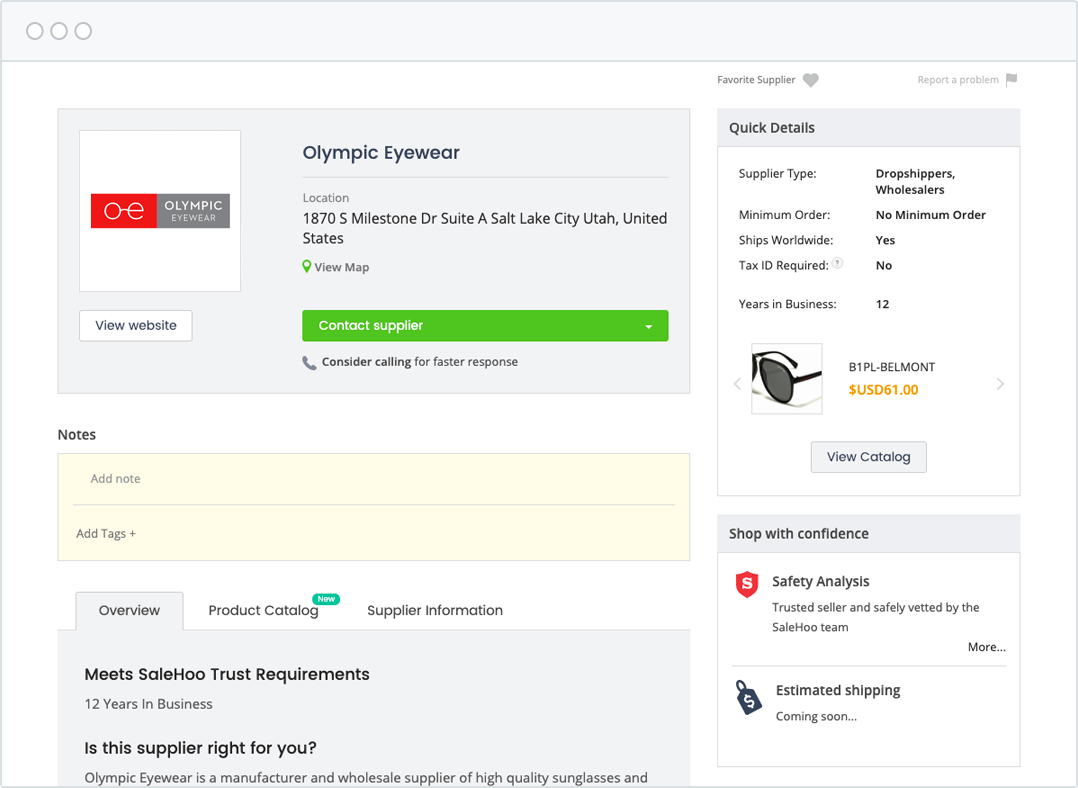Switch to the Product Catalog tab
1078x788 pixels.
263,611
